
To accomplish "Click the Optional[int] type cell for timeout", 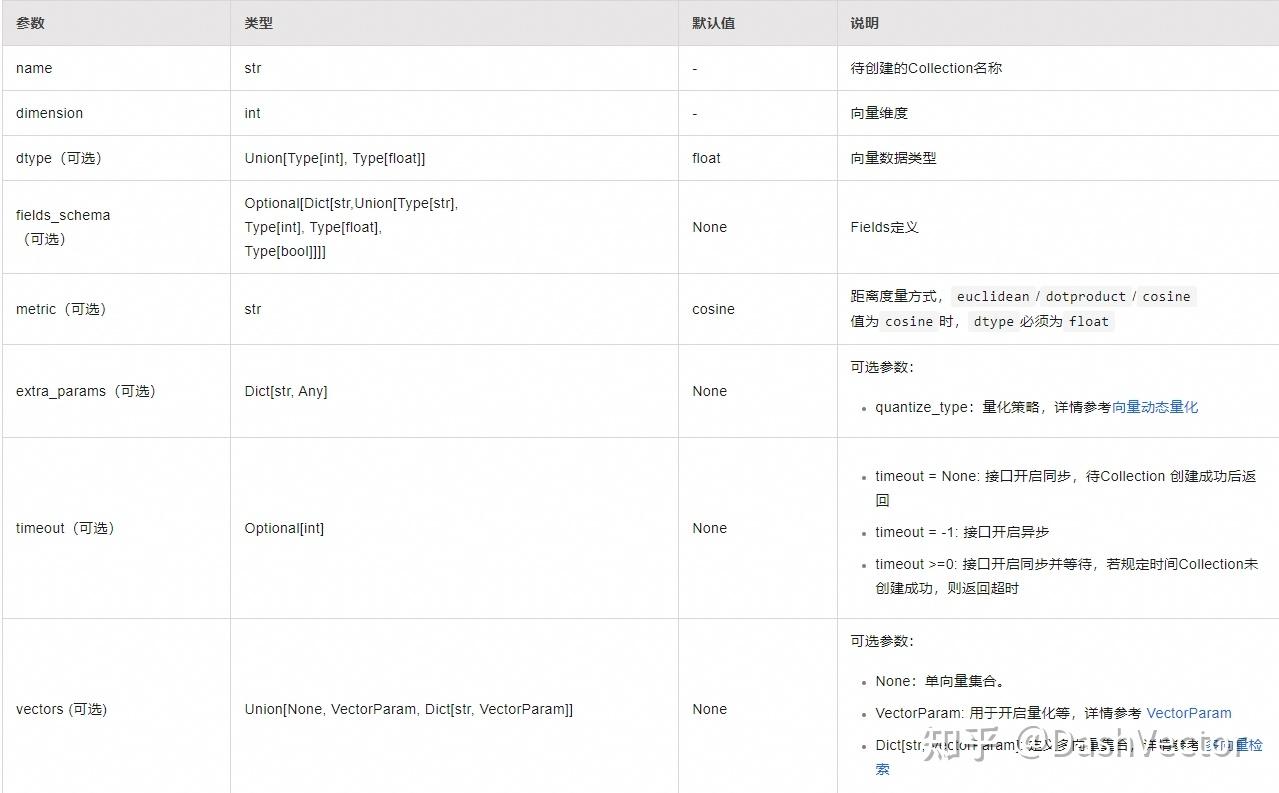I will 282,528.
